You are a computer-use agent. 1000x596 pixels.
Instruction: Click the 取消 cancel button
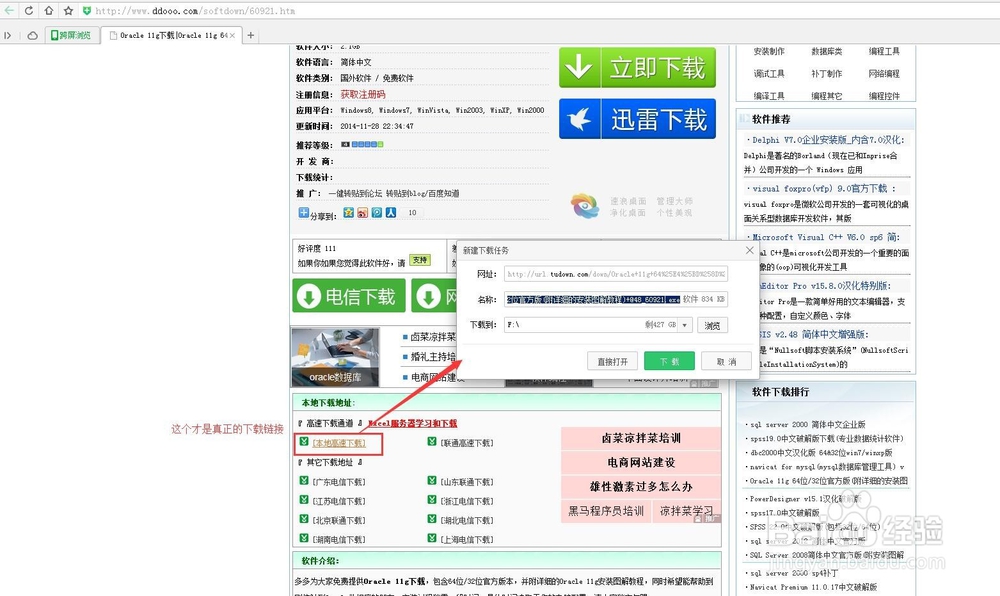726,361
